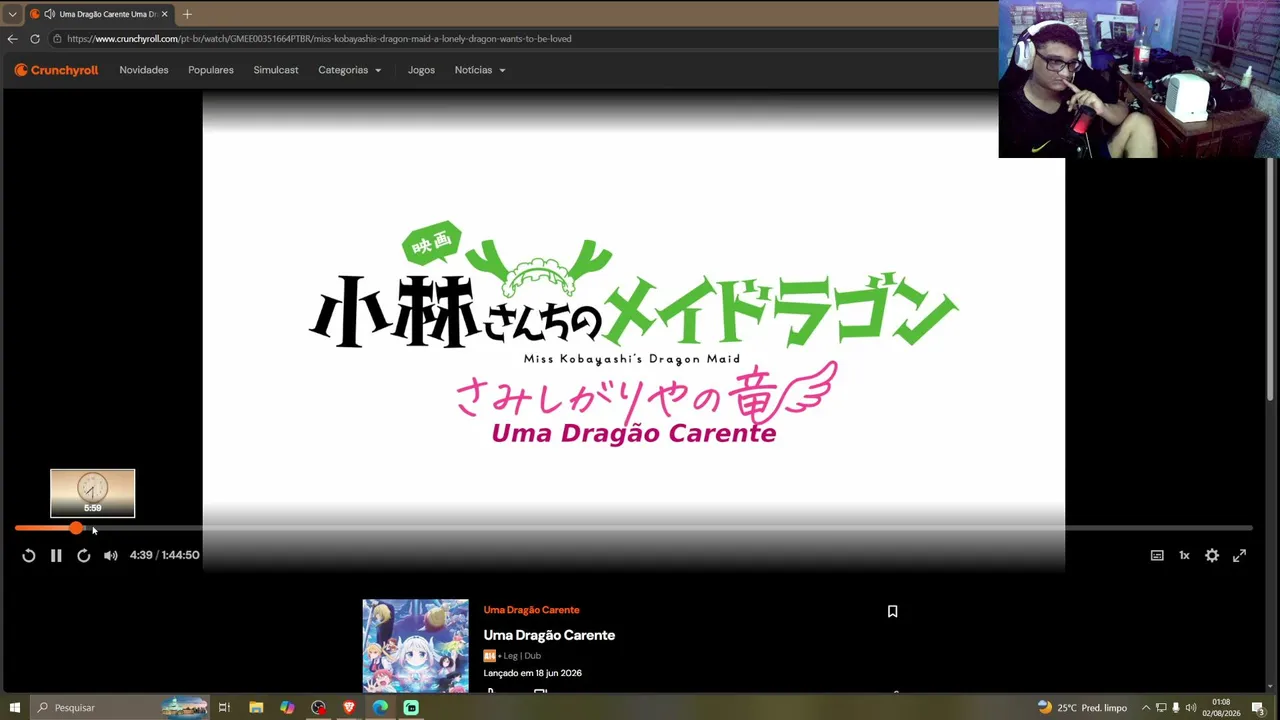The width and height of the screenshot is (1280, 720).
Task: Close the Uma Dragão Carente tab
Action: [x=164, y=14]
